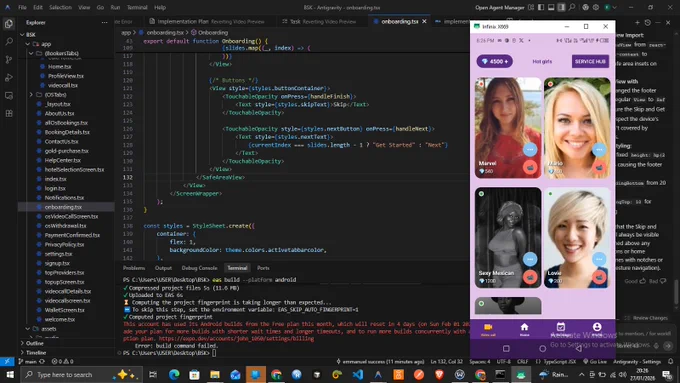The height and width of the screenshot is (383, 680).
Task: Tap video call icon on Marvel's card
Action: [530, 167]
